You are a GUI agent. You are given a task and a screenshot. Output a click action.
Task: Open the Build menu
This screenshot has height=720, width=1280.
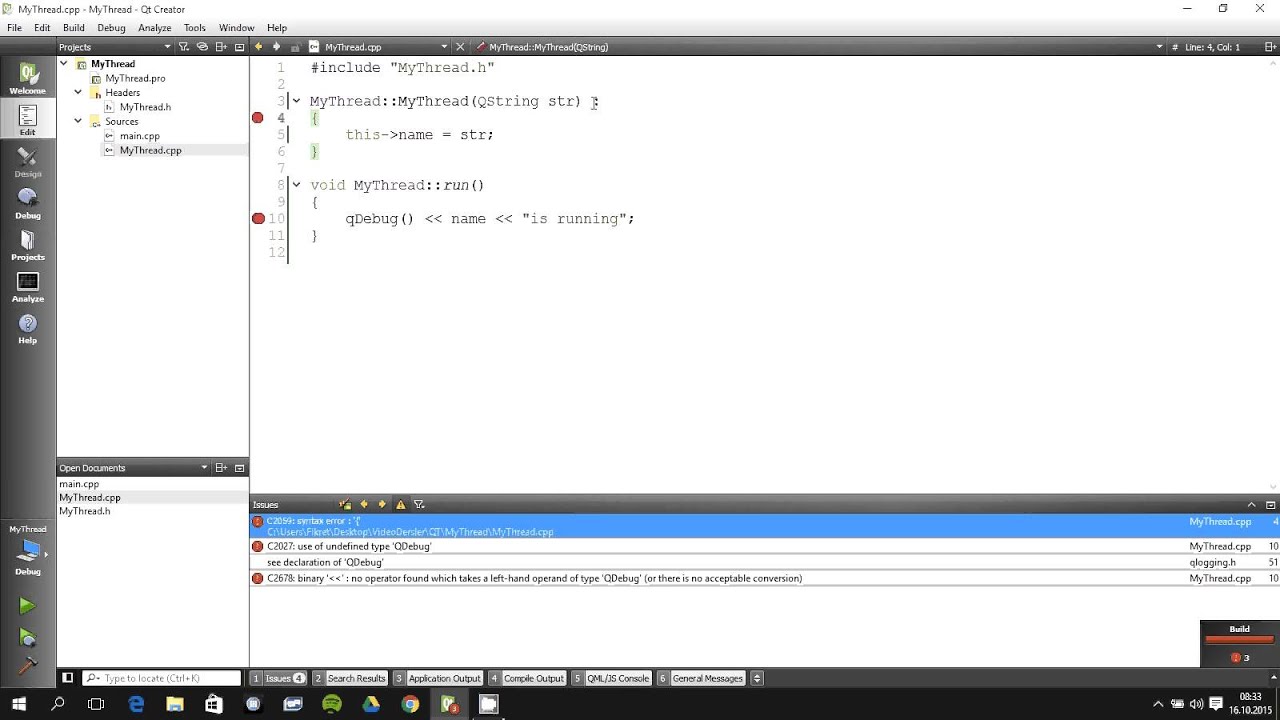pyautogui.click(x=74, y=28)
